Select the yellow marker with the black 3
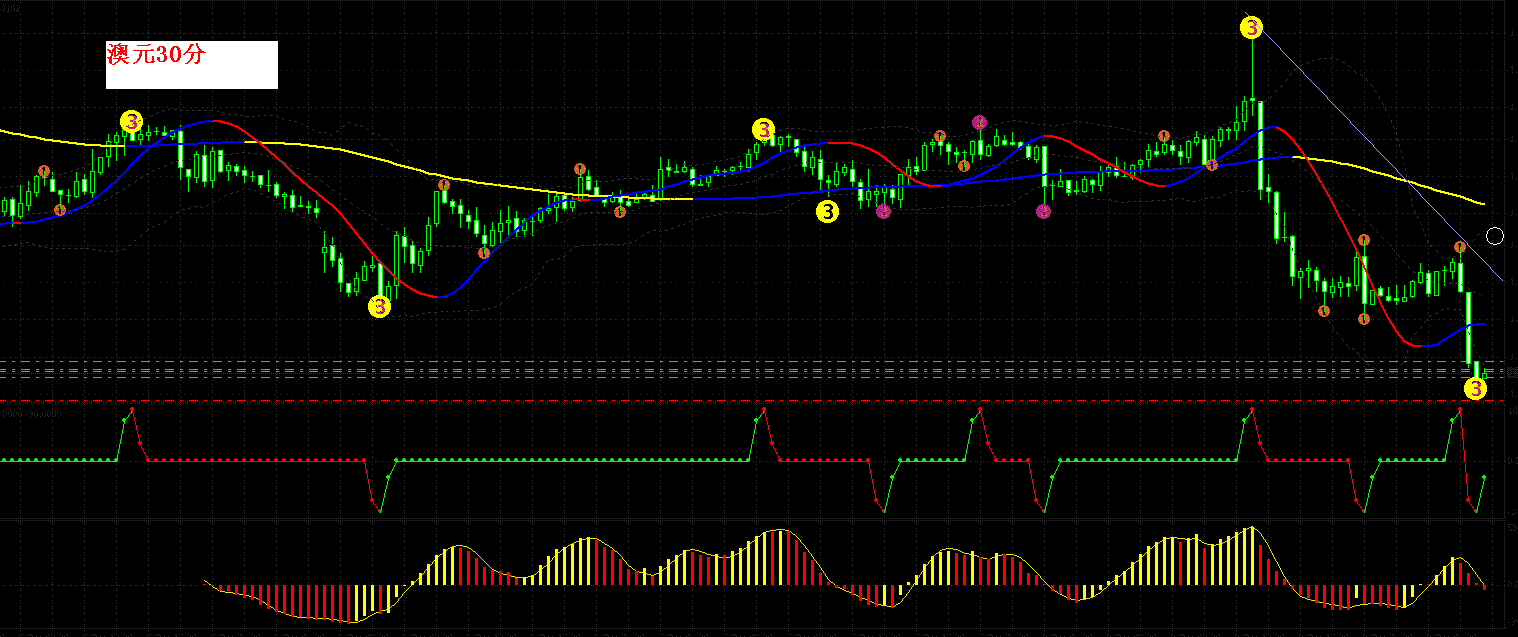1518x637 pixels. point(827,210)
